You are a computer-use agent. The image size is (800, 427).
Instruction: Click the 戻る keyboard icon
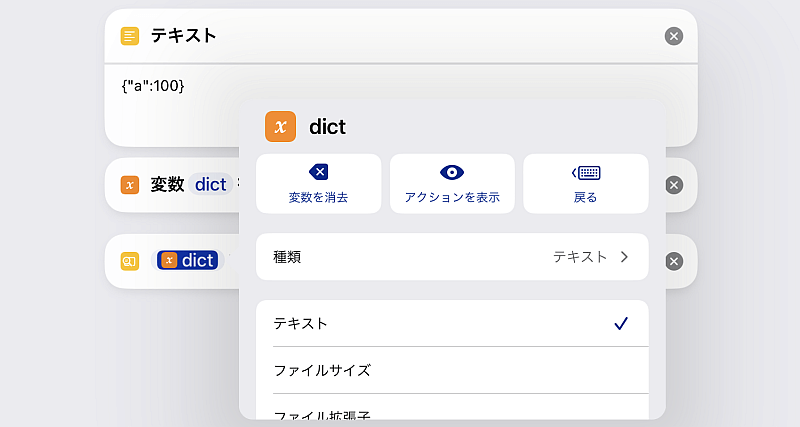[586, 173]
